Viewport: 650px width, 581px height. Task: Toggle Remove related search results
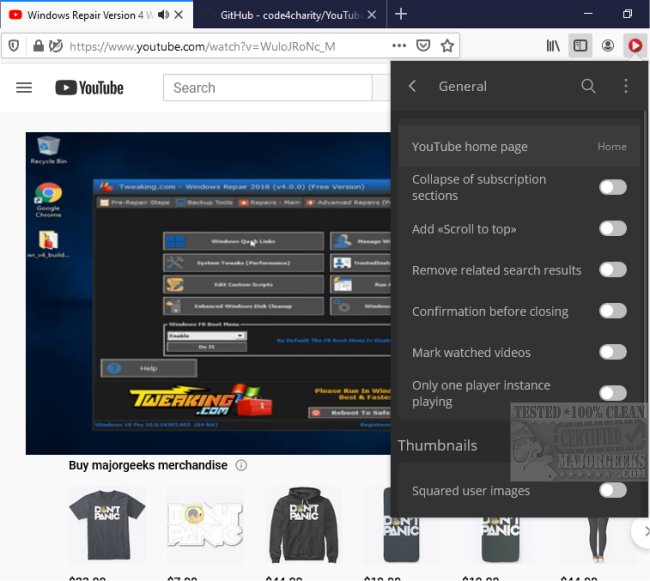[x=612, y=270]
